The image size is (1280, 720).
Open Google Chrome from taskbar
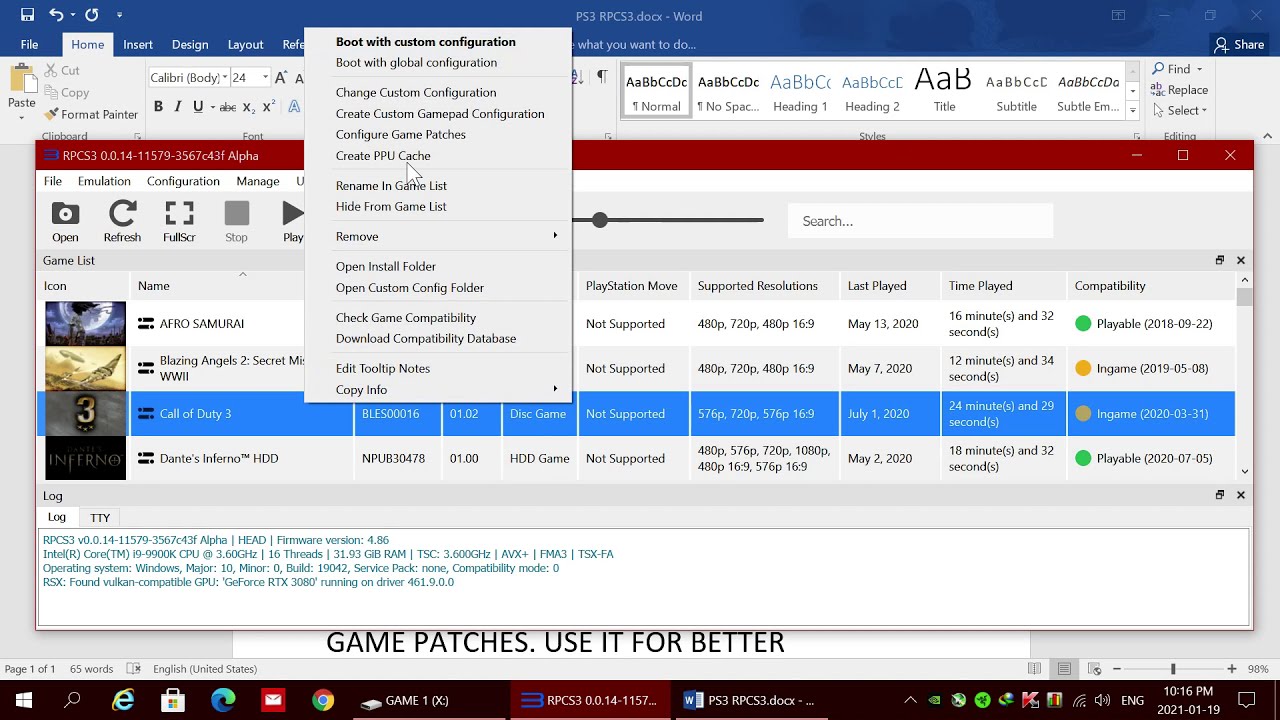point(322,700)
